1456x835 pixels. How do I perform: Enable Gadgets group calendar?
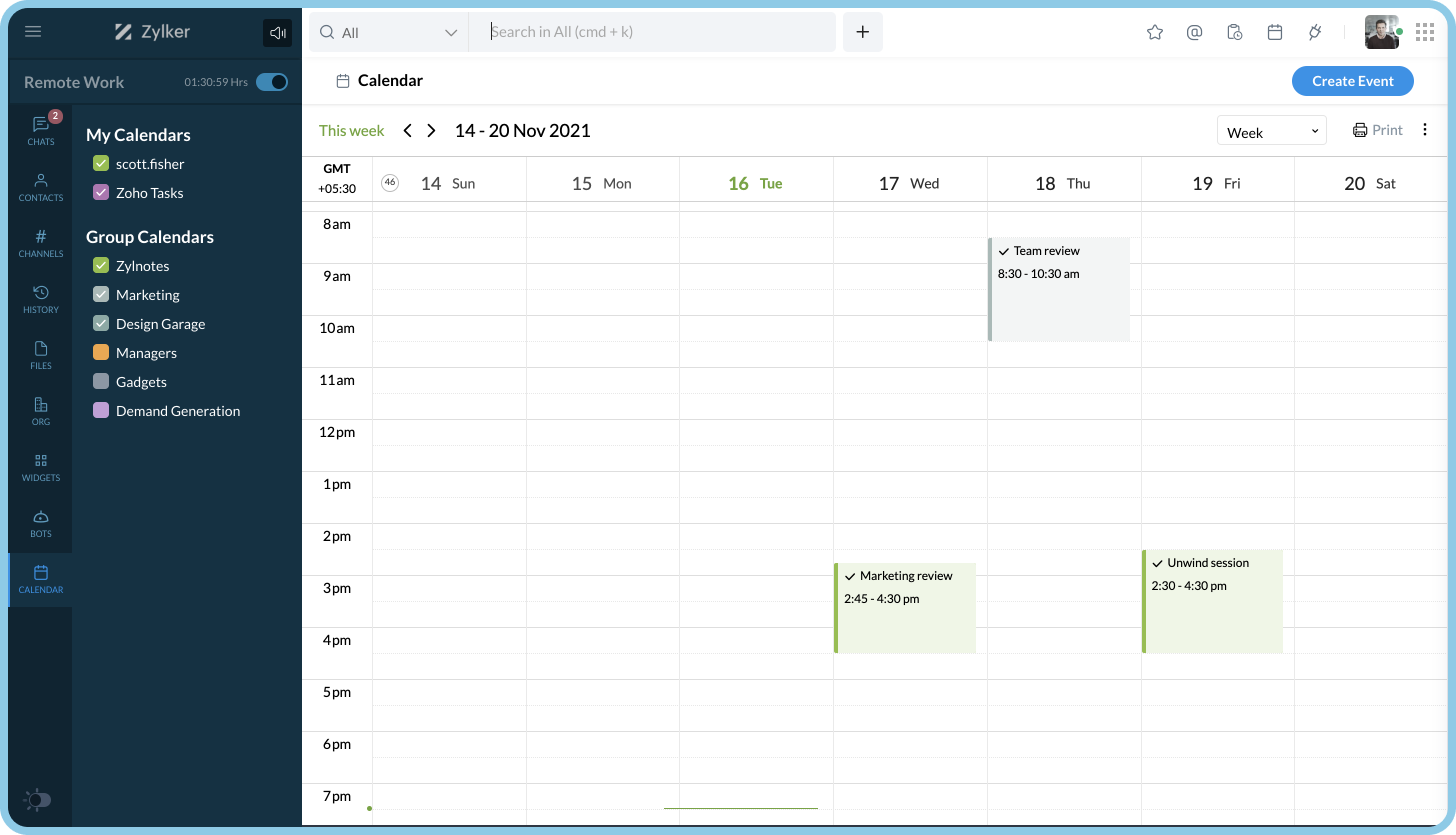tap(101, 381)
